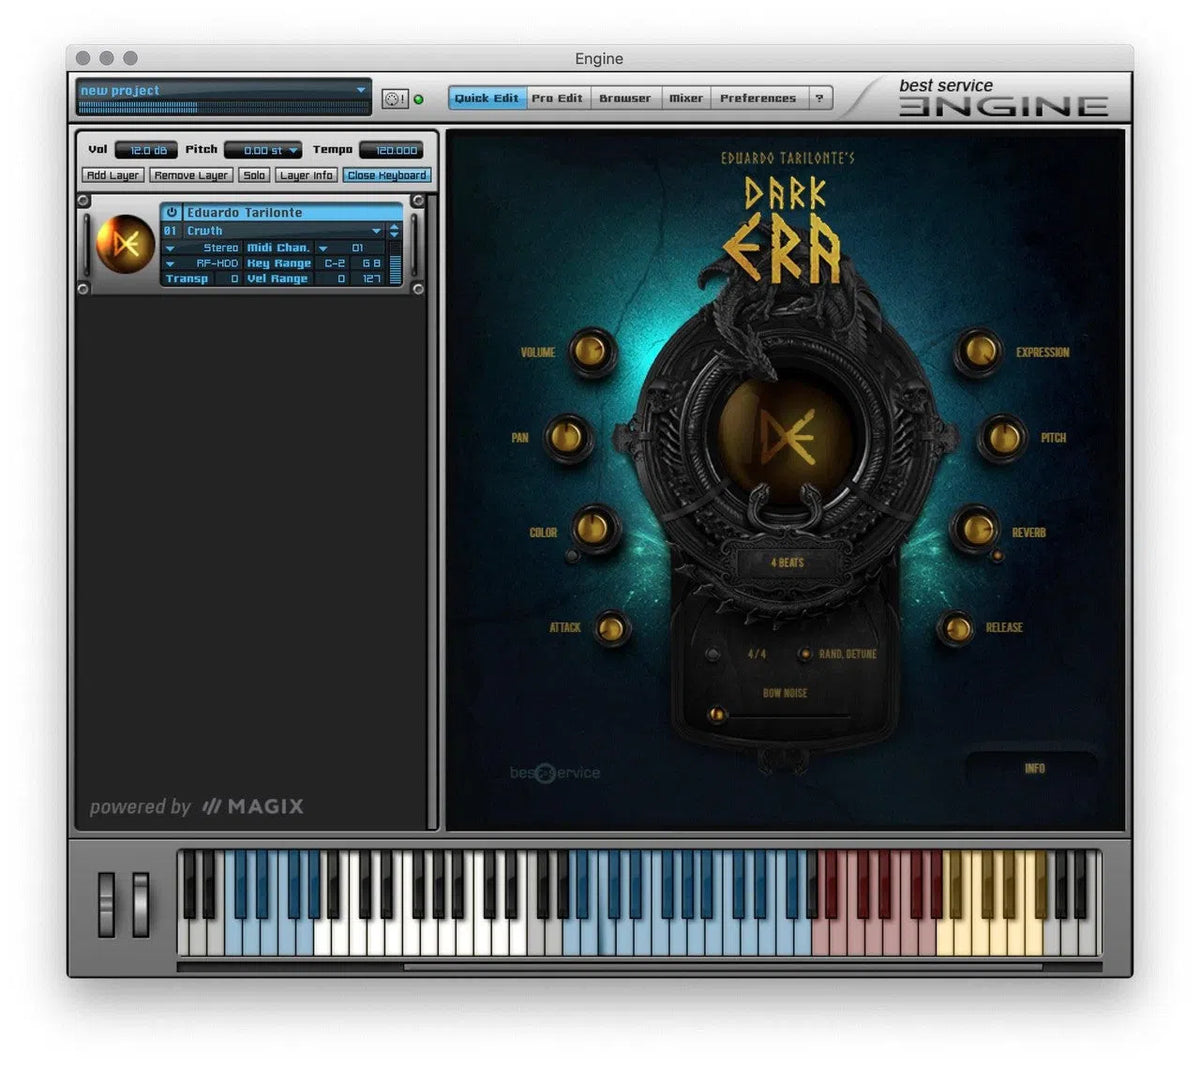
Task: Click the Dark Era layer logo orb
Action: [x=124, y=244]
